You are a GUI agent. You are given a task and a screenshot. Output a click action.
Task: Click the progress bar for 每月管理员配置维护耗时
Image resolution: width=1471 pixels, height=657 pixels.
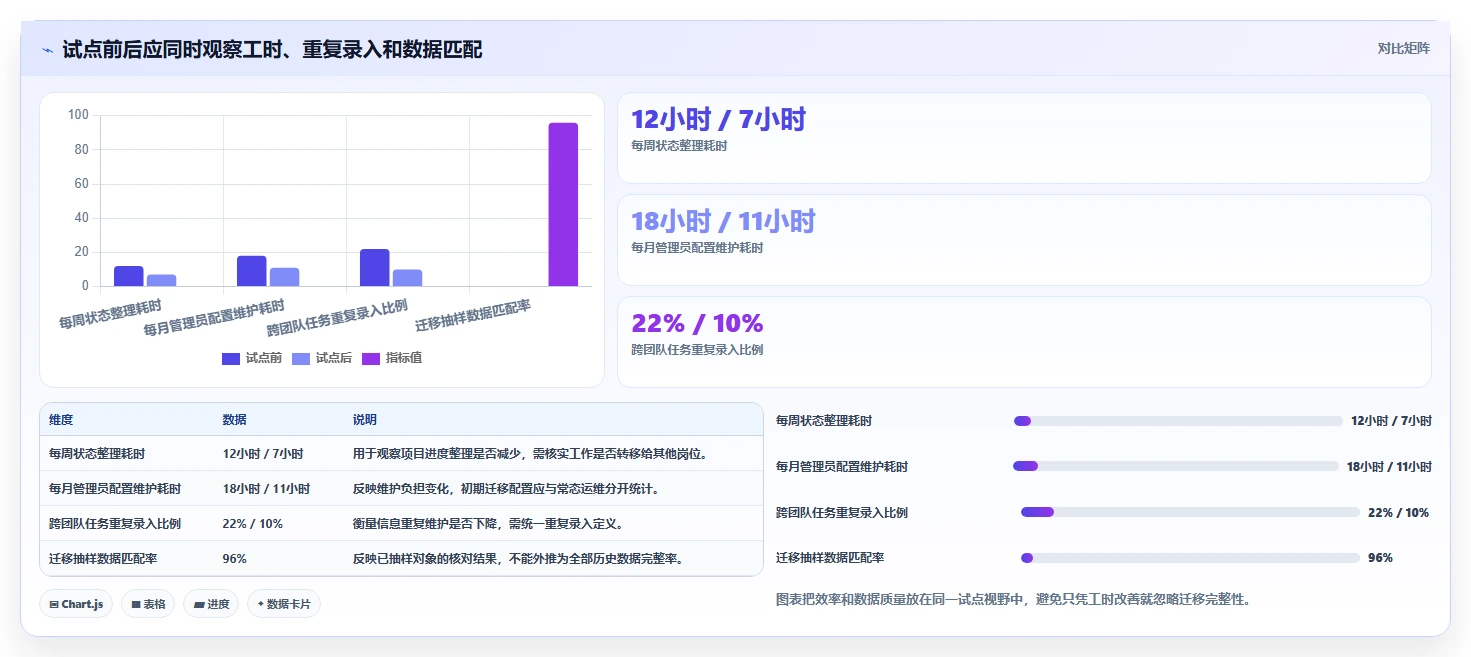pyautogui.click(x=1176, y=466)
